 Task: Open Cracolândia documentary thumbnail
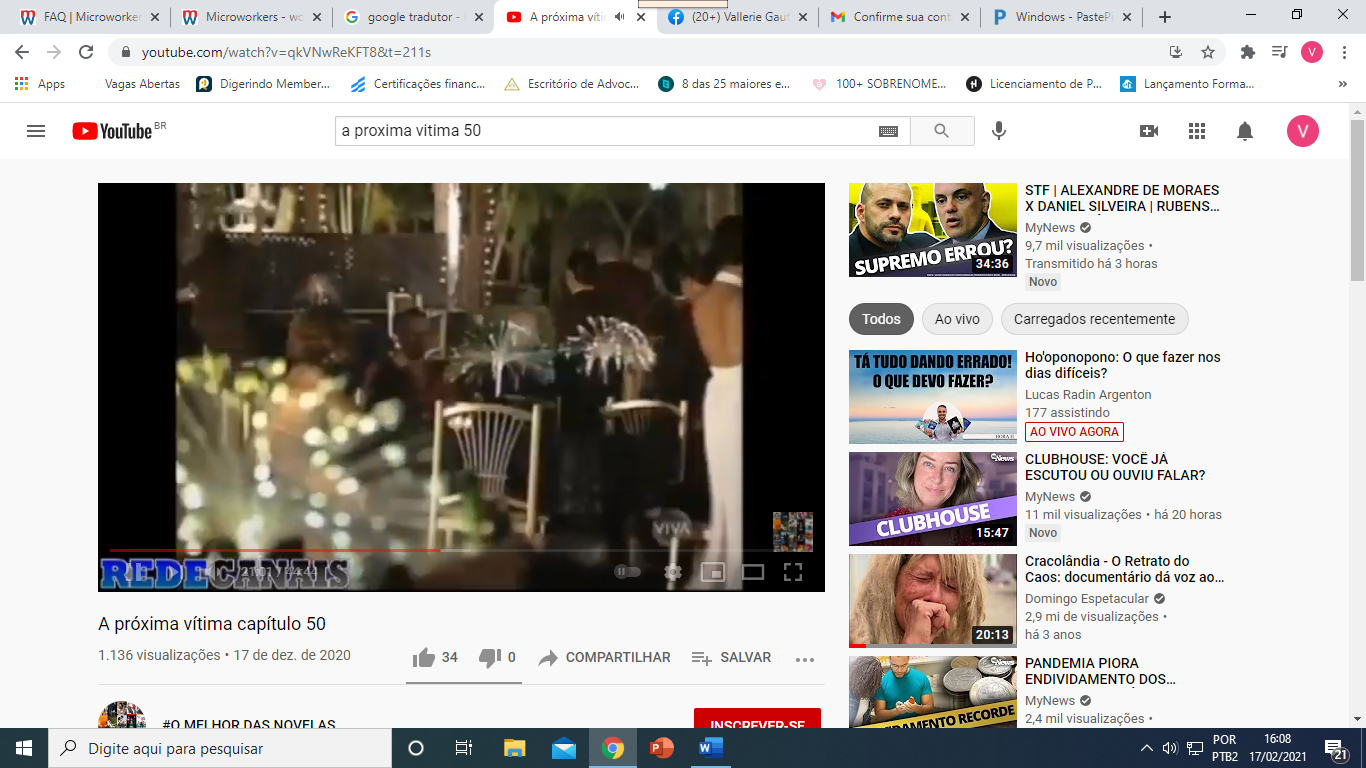pyautogui.click(x=933, y=601)
